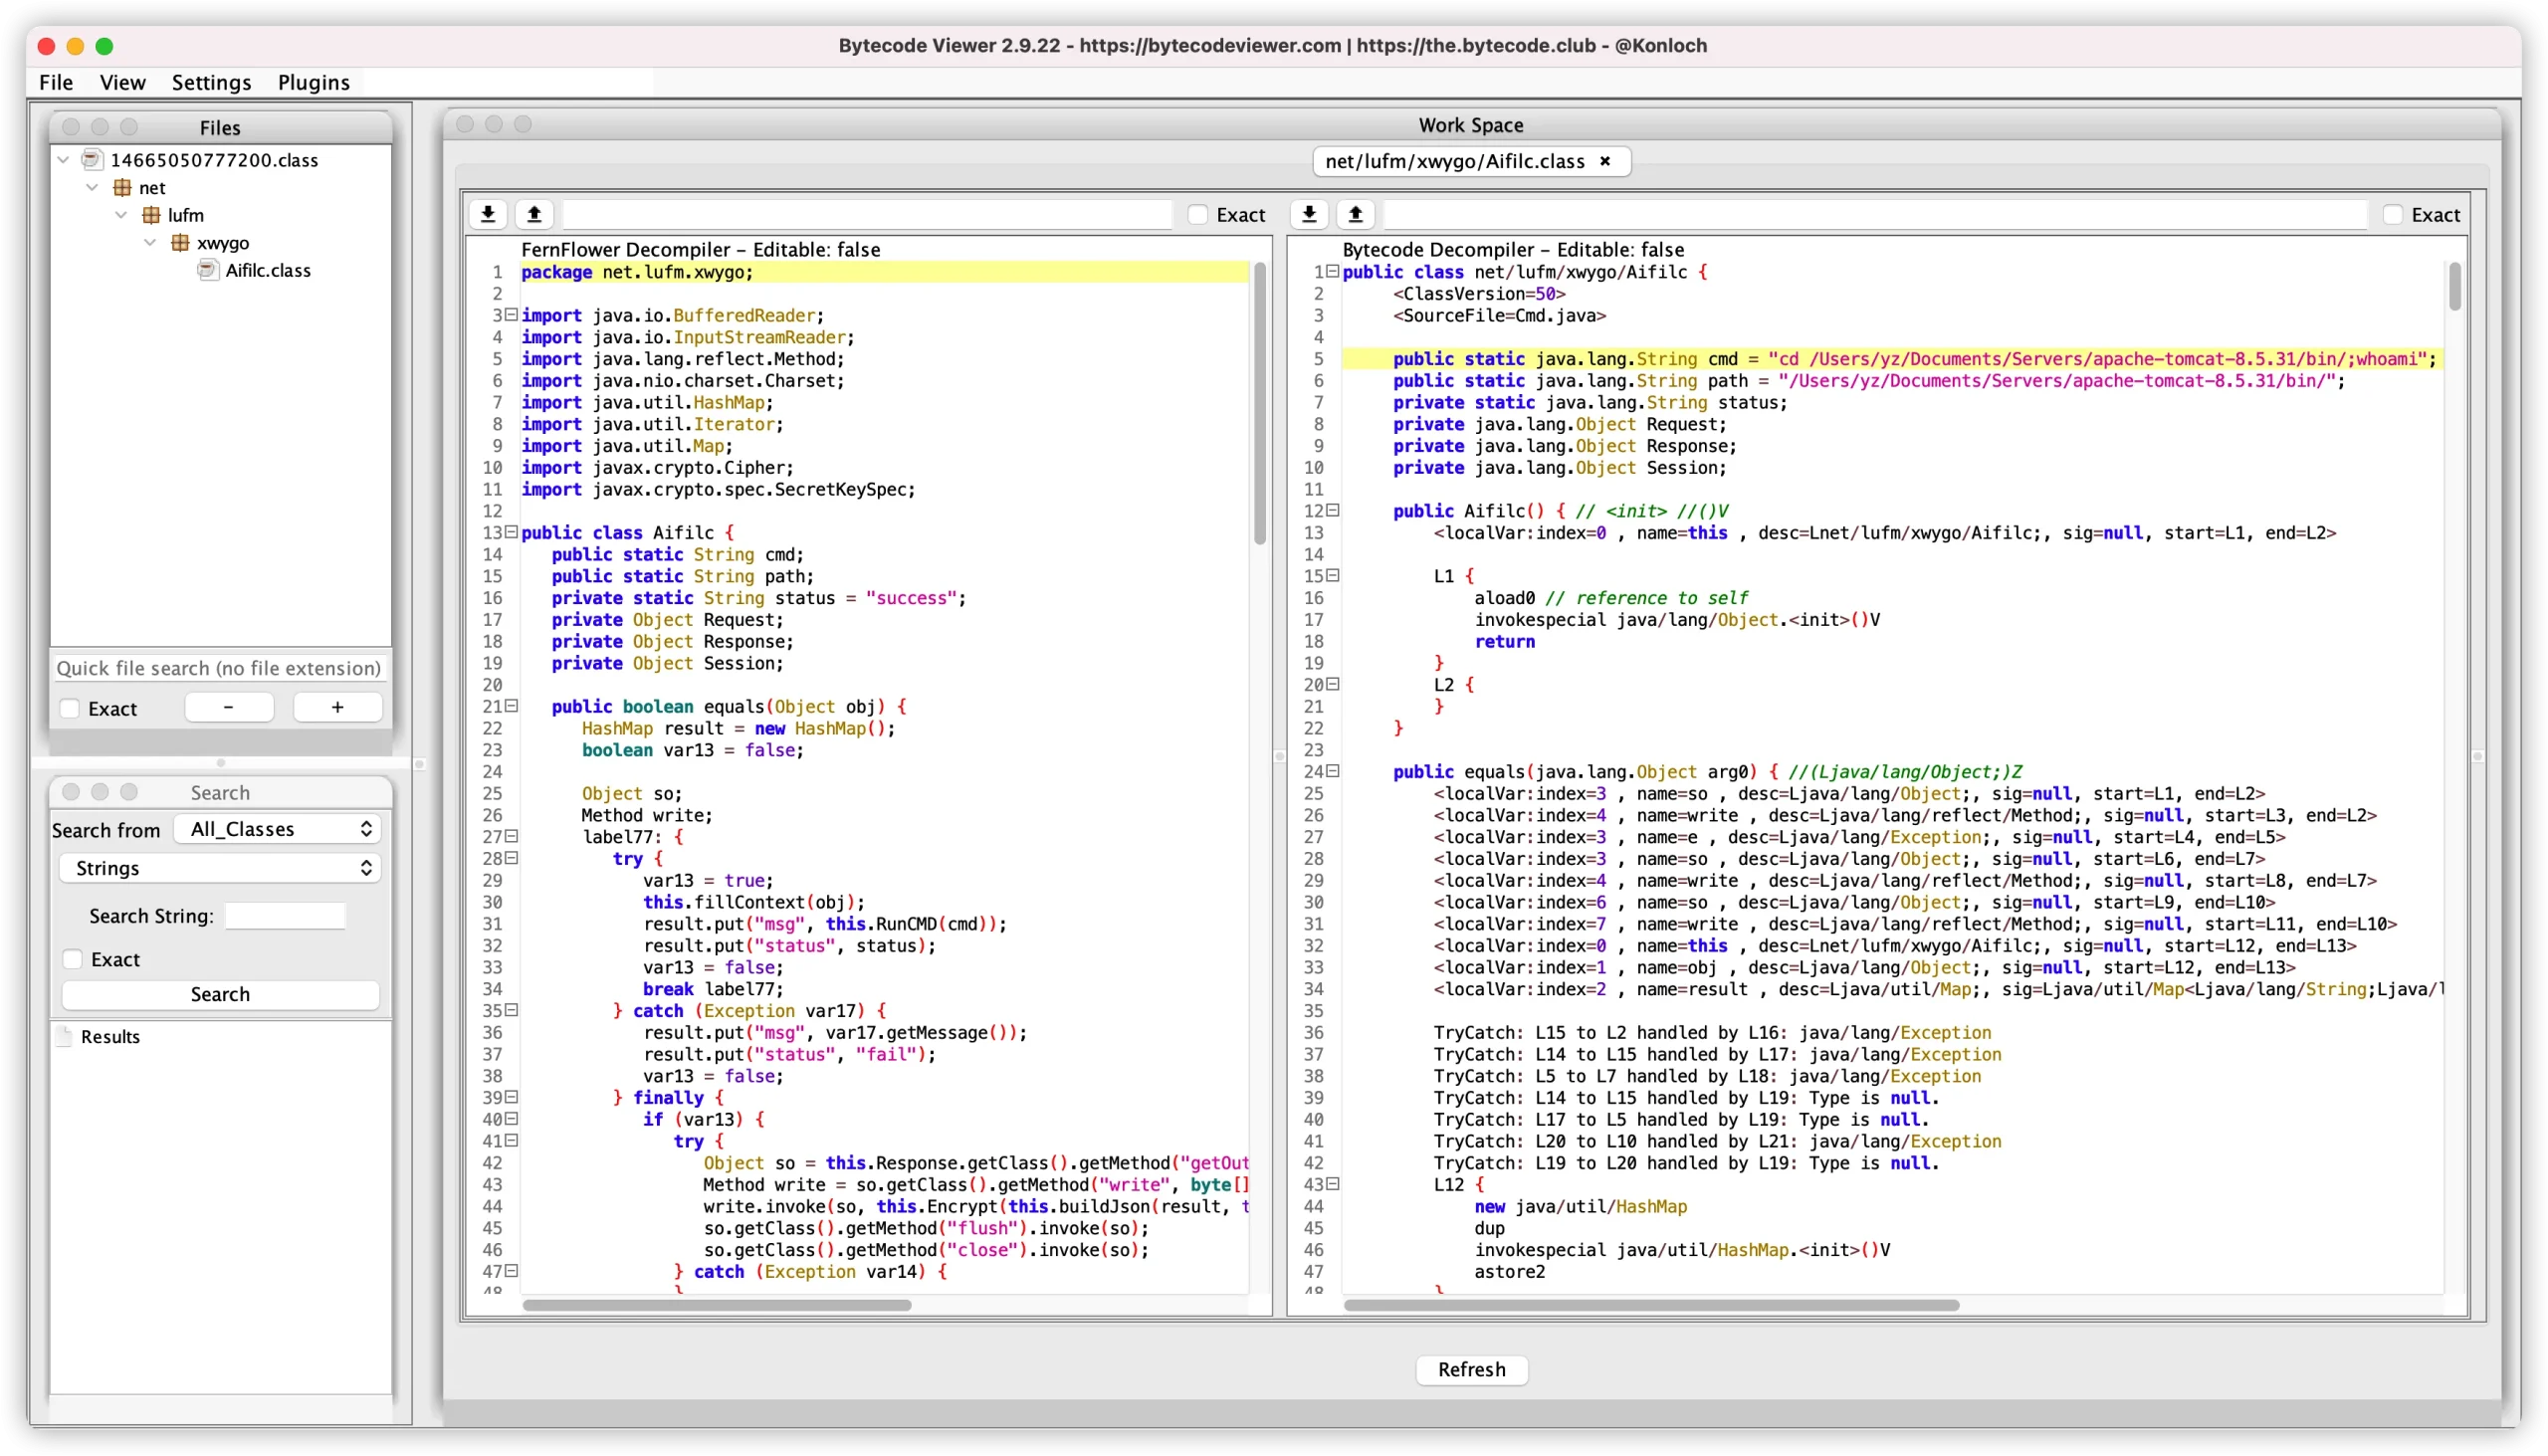Screen dimensions: 2548x1456
Task: Open the Strings search type dropdown
Action: pos(220,868)
